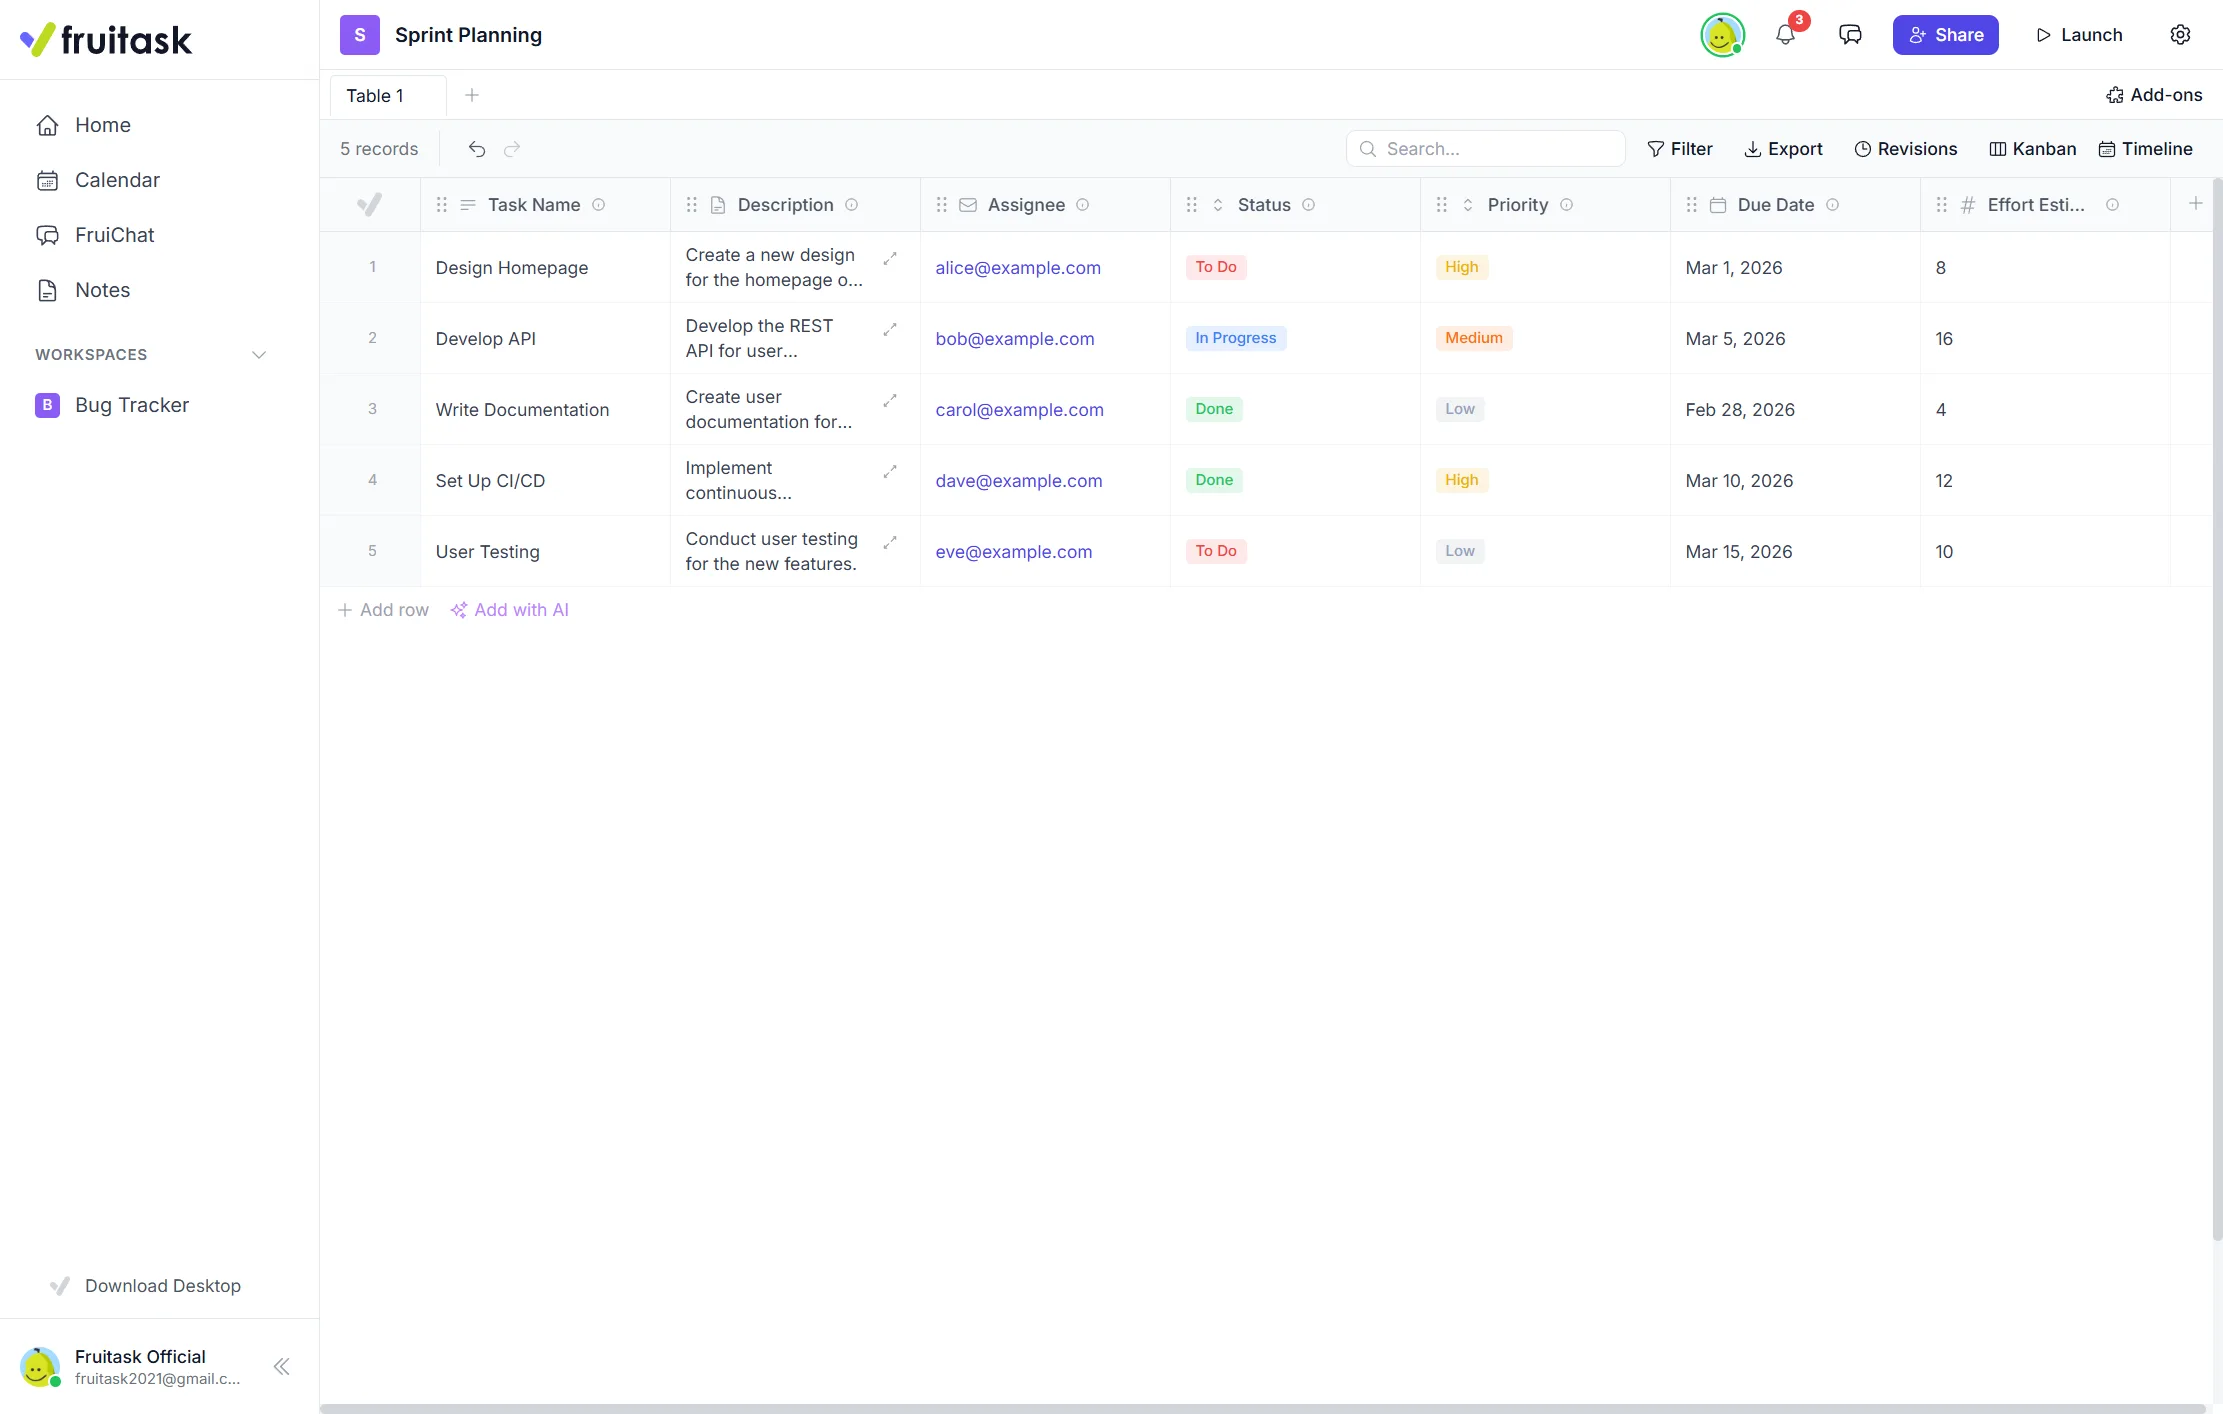Click the user avatar in top bar
The image size is (2223, 1414).
[x=1722, y=35]
